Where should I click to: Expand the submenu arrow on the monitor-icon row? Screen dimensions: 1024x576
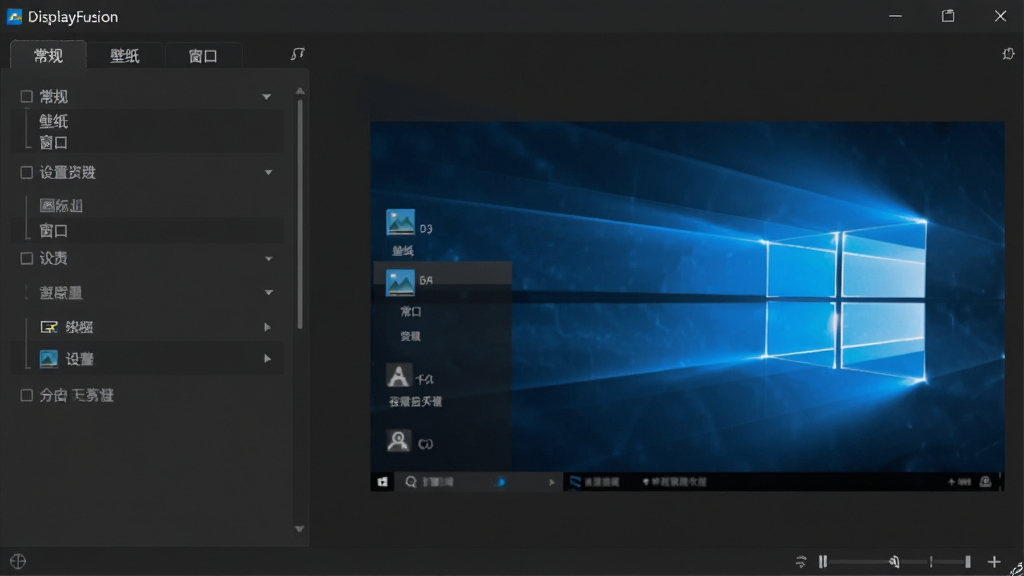[x=267, y=327]
